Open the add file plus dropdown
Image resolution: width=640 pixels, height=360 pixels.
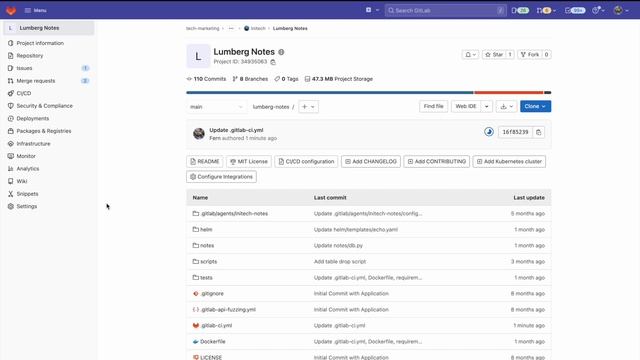tap(309, 107)
